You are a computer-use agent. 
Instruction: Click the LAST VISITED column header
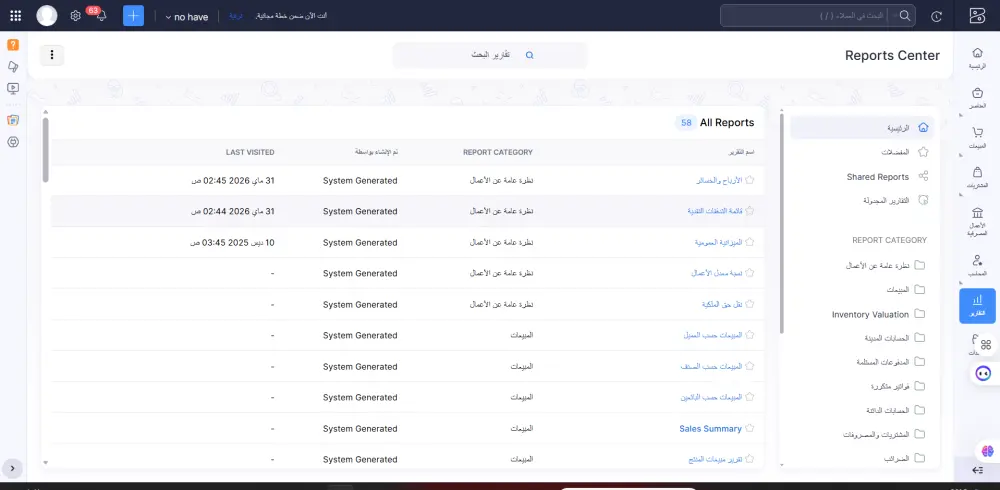(250, 152)
